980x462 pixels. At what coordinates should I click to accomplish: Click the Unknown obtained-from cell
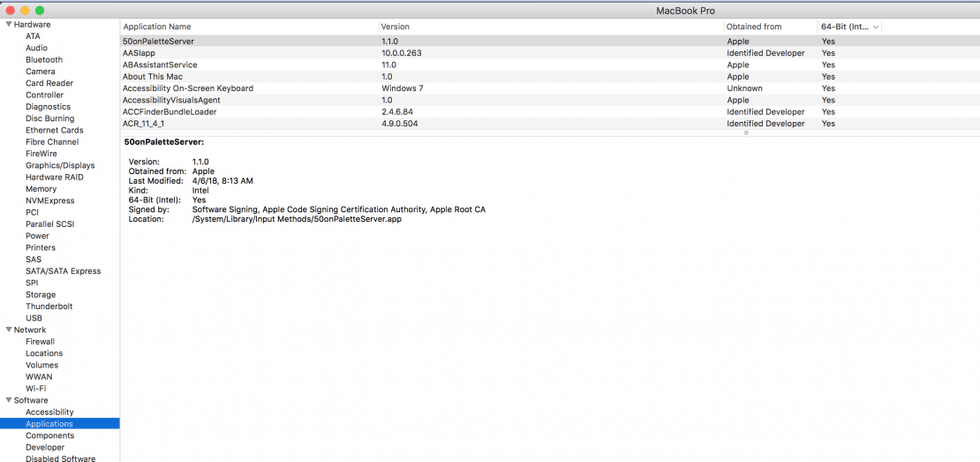744,88
